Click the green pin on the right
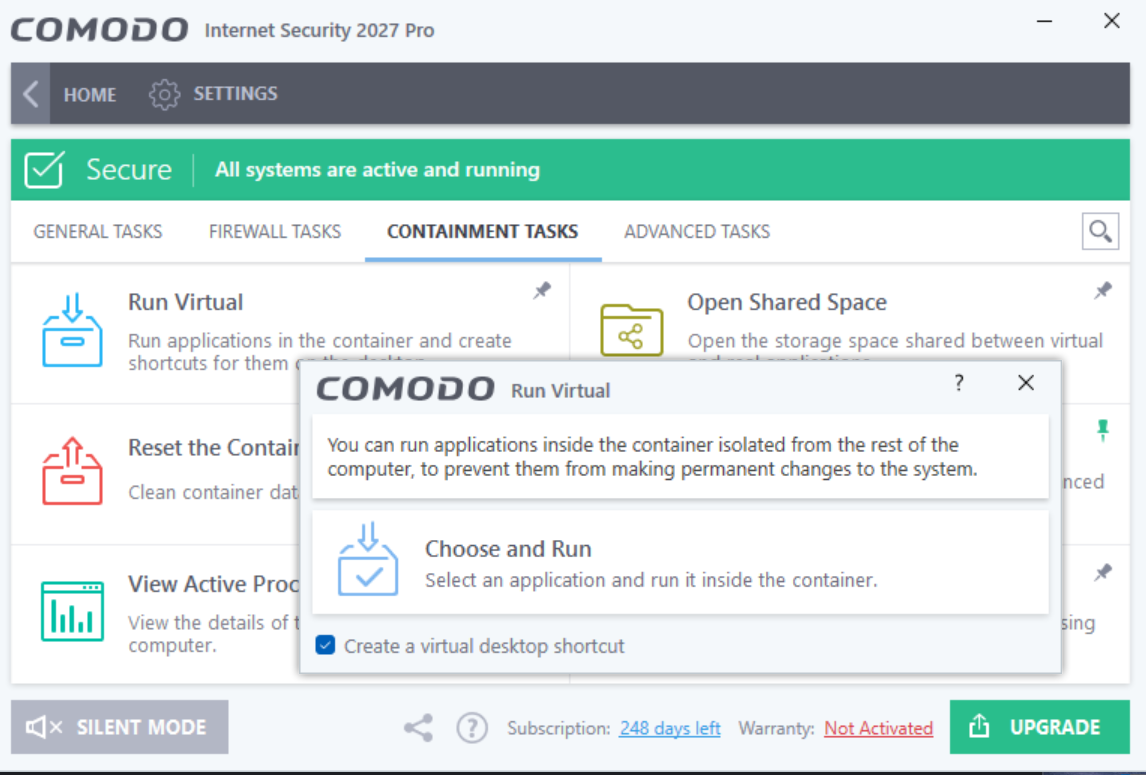 click(x=1103, y=431)
